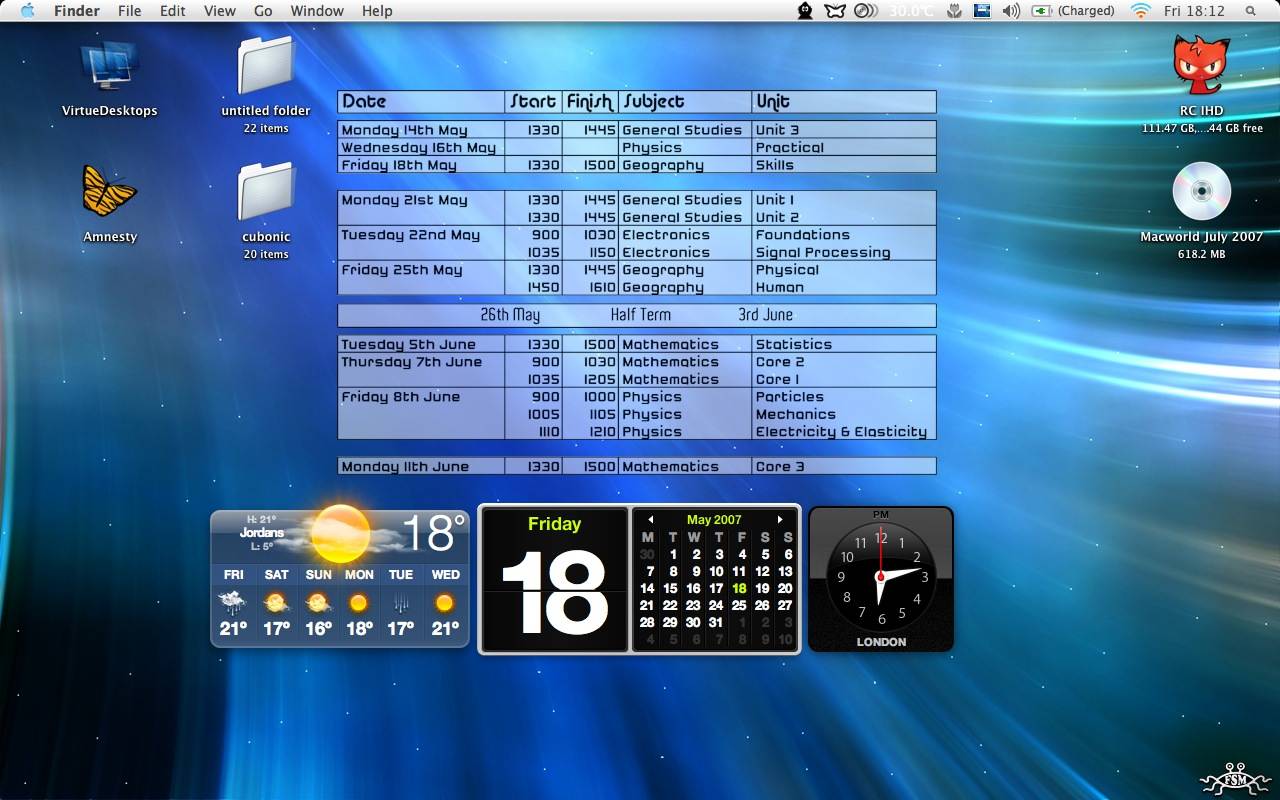Click the Date column header

(x=422, y=101)
